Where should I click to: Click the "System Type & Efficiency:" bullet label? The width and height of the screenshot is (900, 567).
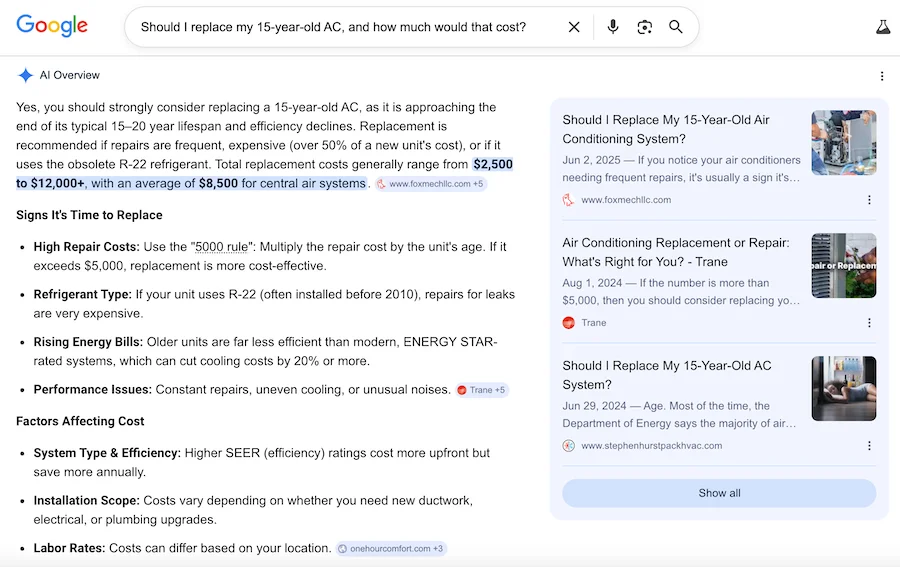click(107, 453)
